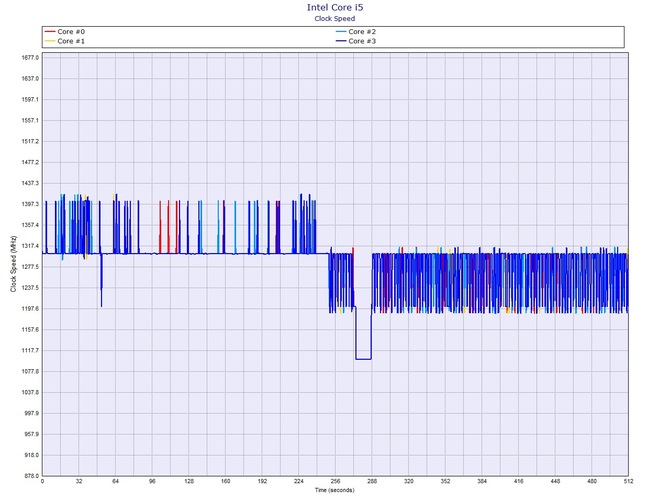
Task: Click the 384 tick on time axis
Action: (x=482, y=481)
